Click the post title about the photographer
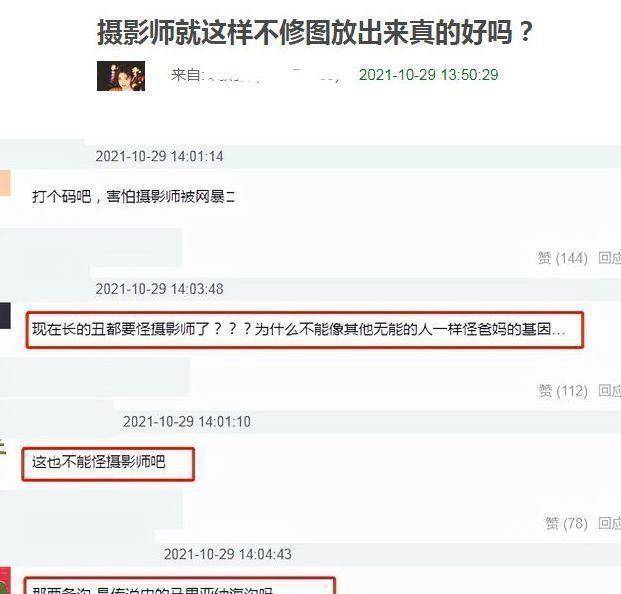This screenshot has width=621, height=594. 315,32
